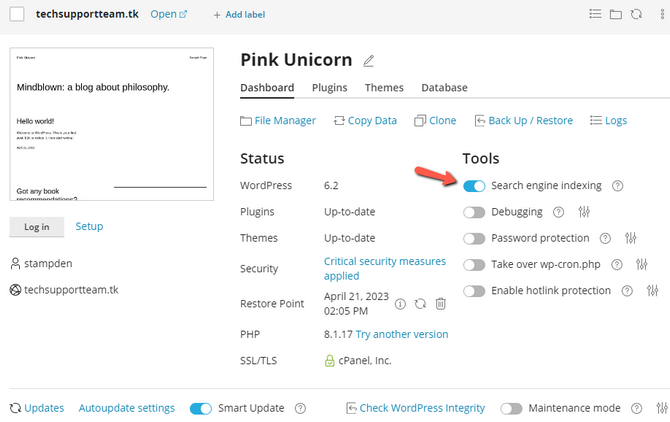Open the Database tab
This screenshot has width=670, height=422.
[x=444, y=88]
